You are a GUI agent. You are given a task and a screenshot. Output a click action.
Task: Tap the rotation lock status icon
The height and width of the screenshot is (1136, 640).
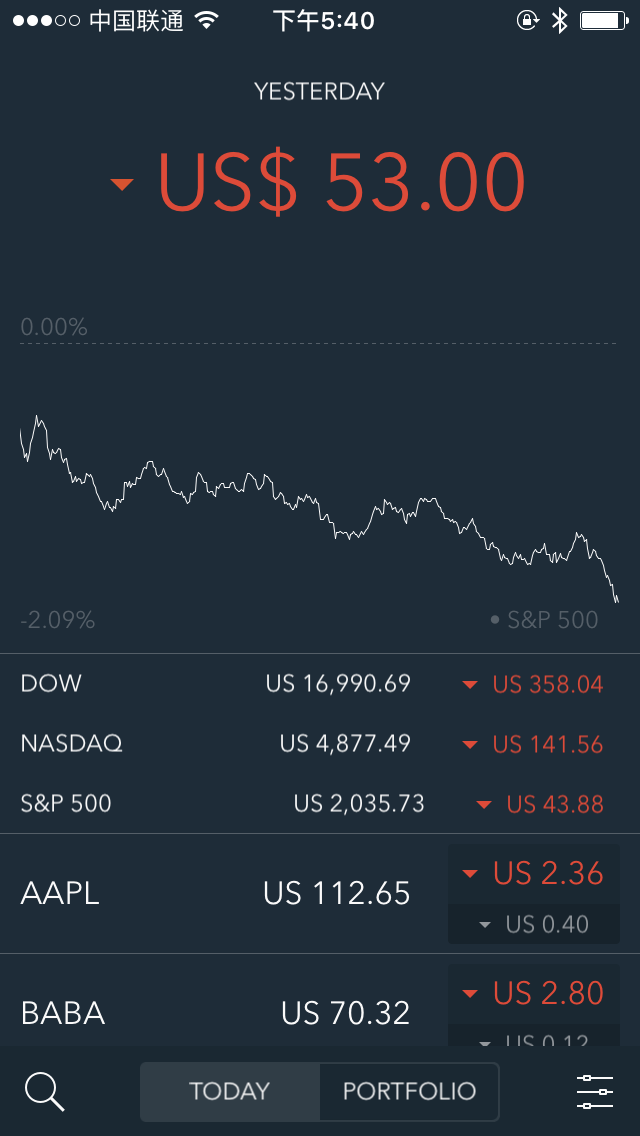[x=528, y=20]
